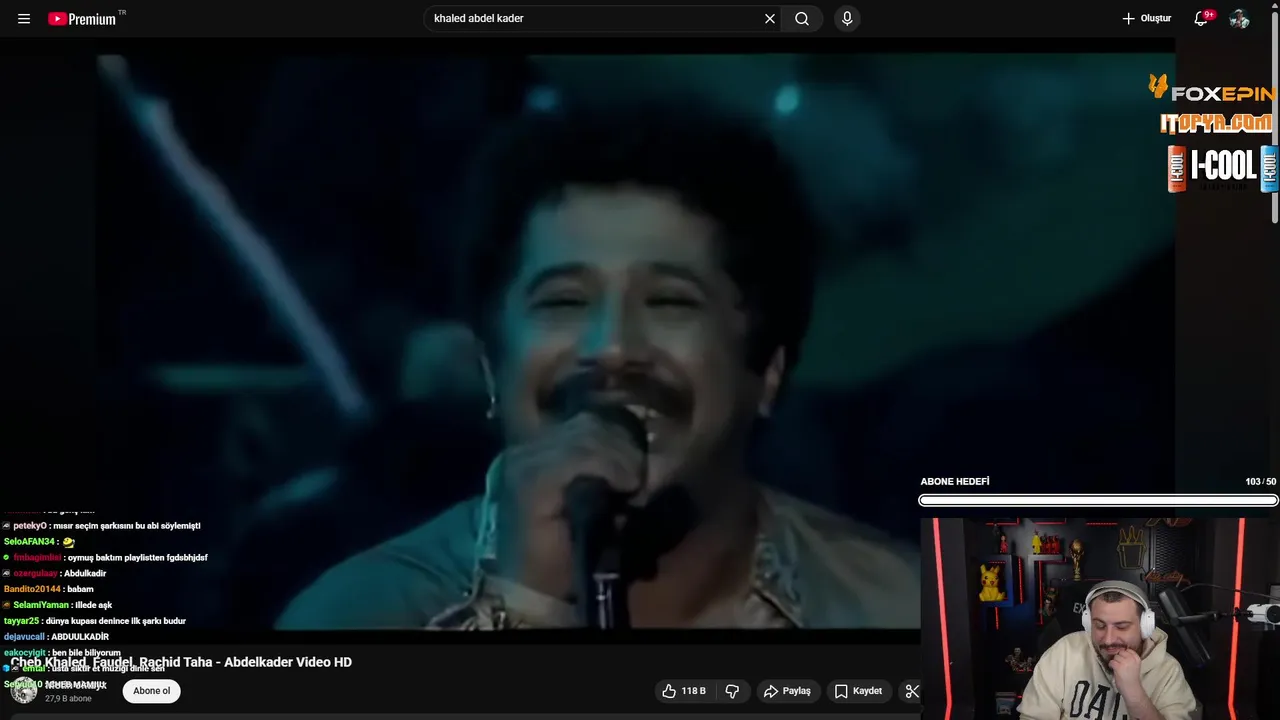Open the Oluştur create menu
The height and width of the screenshot is (720, 1280).
(x=1146, y=19)
